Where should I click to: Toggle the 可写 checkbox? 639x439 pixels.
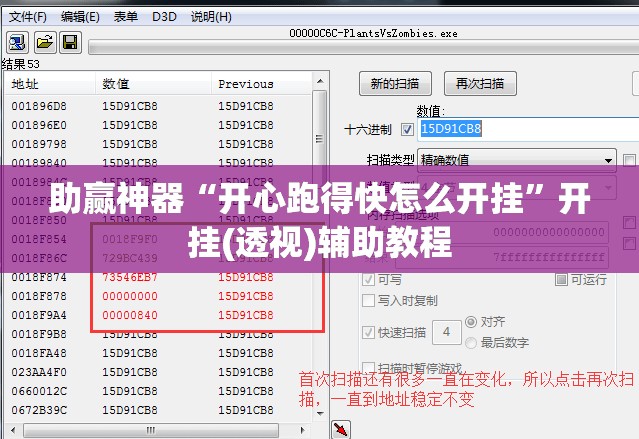coord(368,280)
